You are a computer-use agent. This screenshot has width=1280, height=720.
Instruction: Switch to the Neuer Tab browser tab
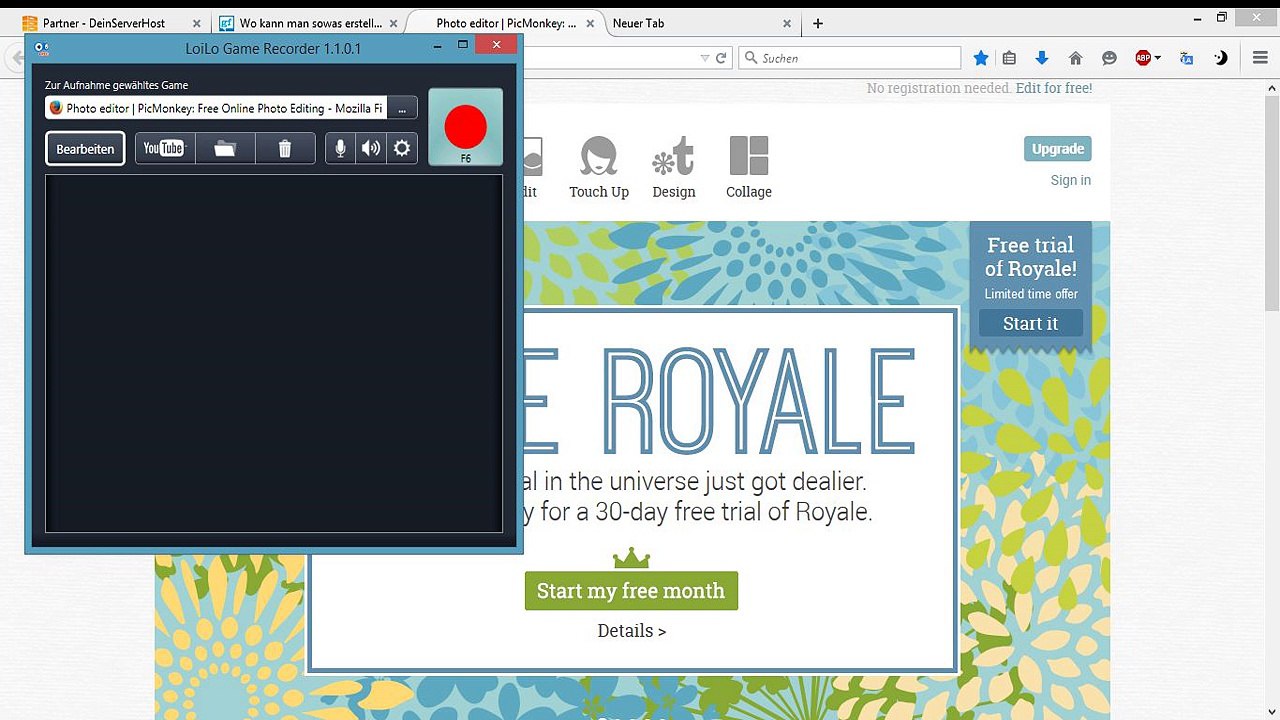coord(700,23)
